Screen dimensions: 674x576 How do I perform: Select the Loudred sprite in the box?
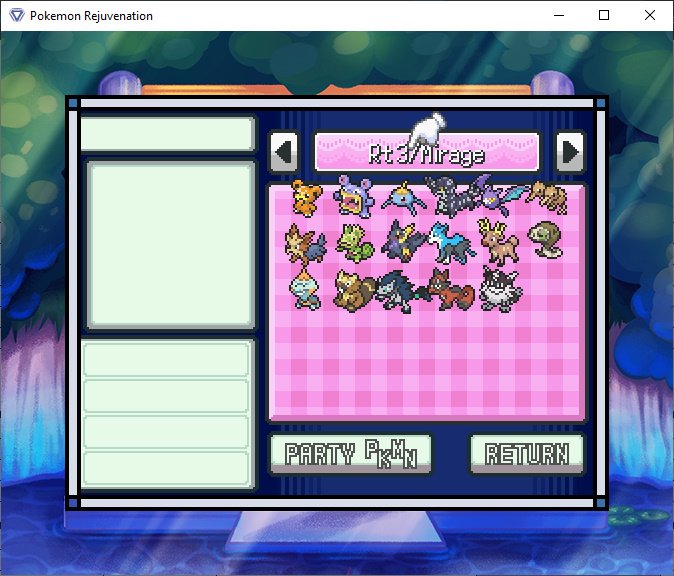click(354, 197)
